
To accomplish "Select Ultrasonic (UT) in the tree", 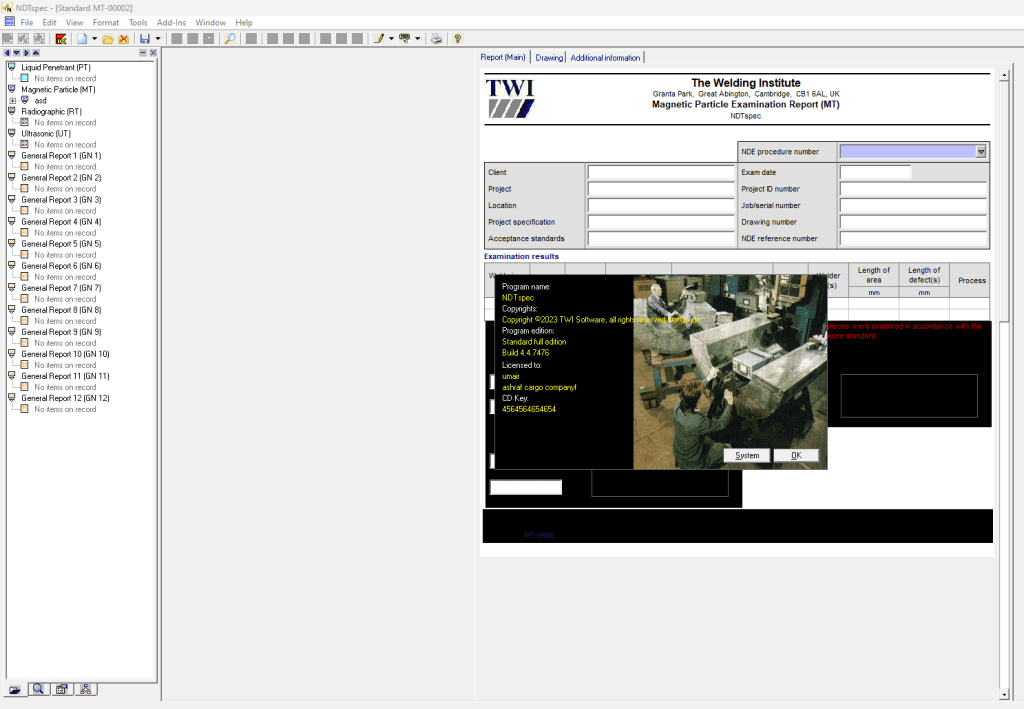I will pos(46,133).
